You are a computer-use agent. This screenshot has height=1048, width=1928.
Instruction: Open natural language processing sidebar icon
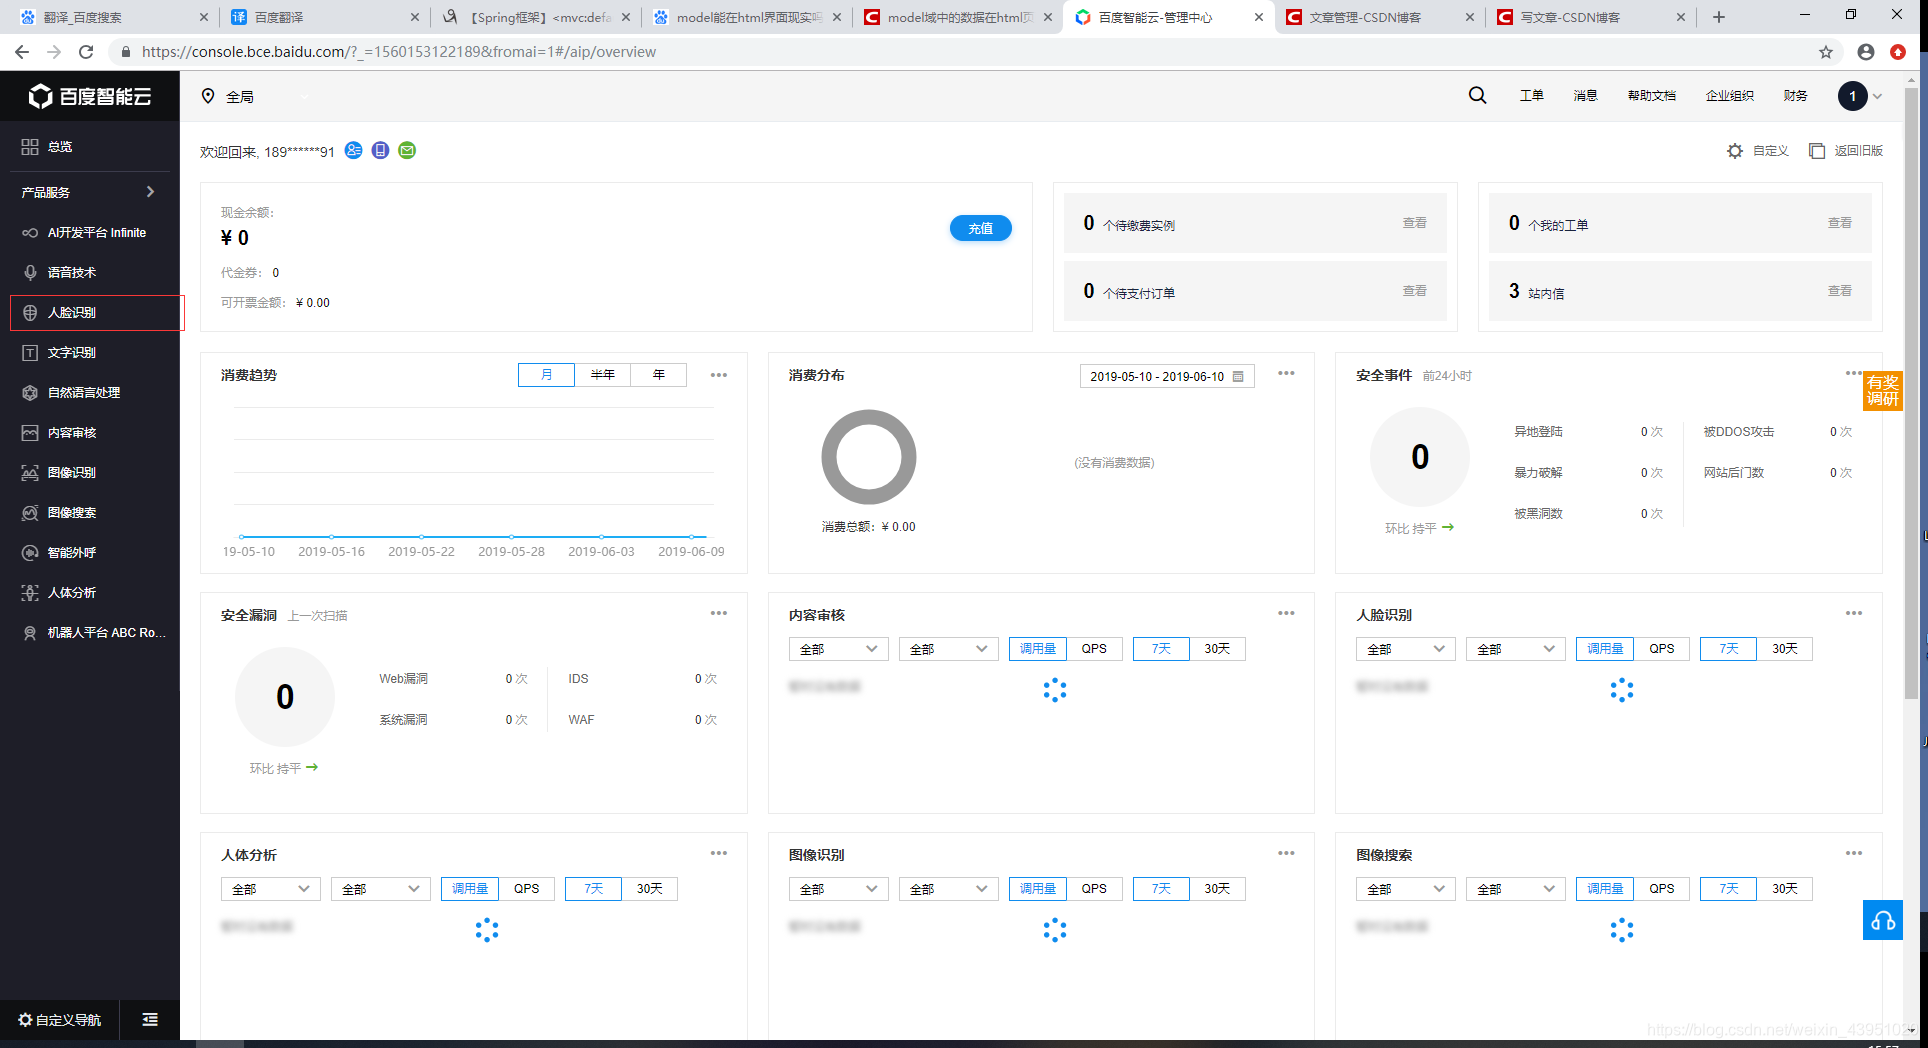pyautogui.click(x=30, y=392)
